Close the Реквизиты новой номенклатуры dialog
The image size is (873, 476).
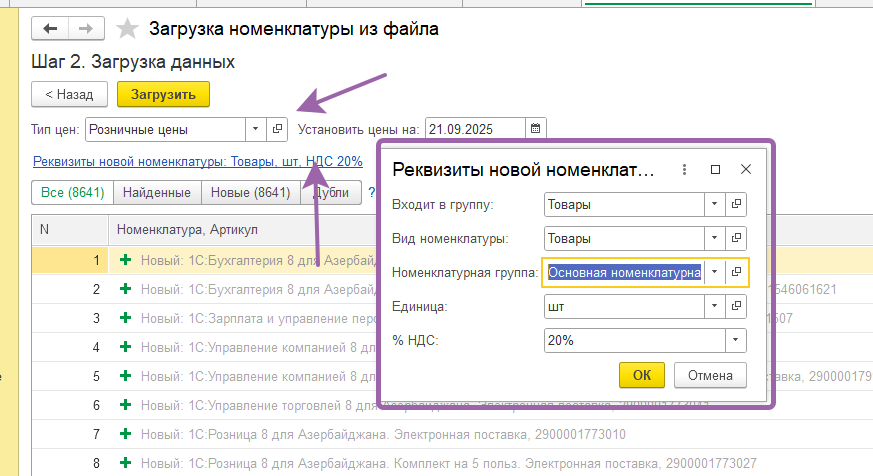click(x=746, y=169)
